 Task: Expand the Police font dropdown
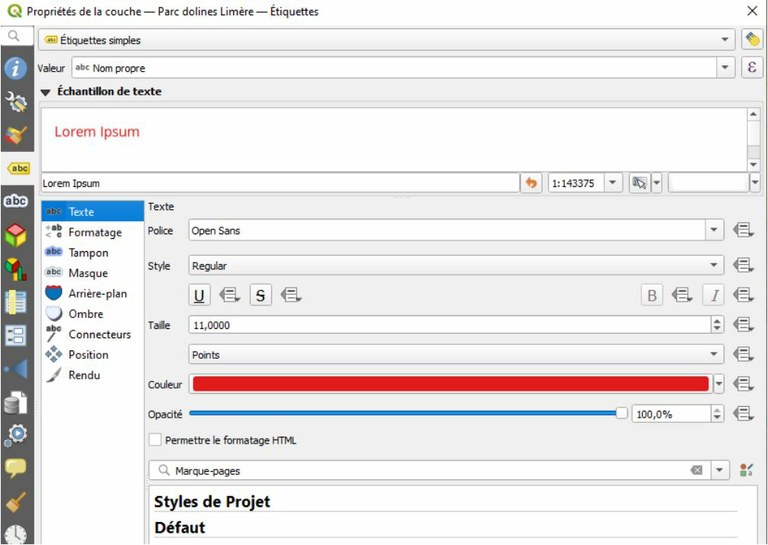pos(714,231)
